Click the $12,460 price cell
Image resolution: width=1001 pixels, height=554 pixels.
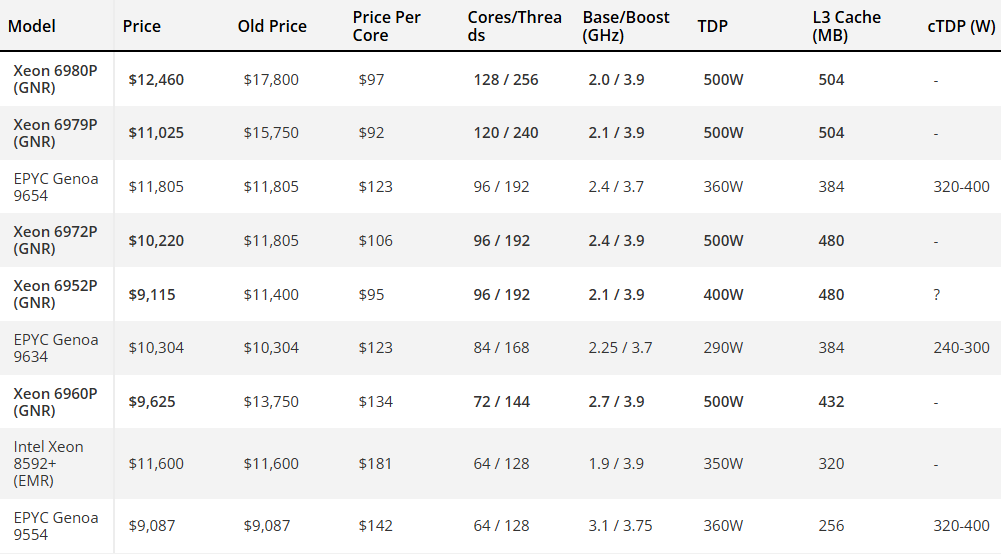tap(156, 80)
